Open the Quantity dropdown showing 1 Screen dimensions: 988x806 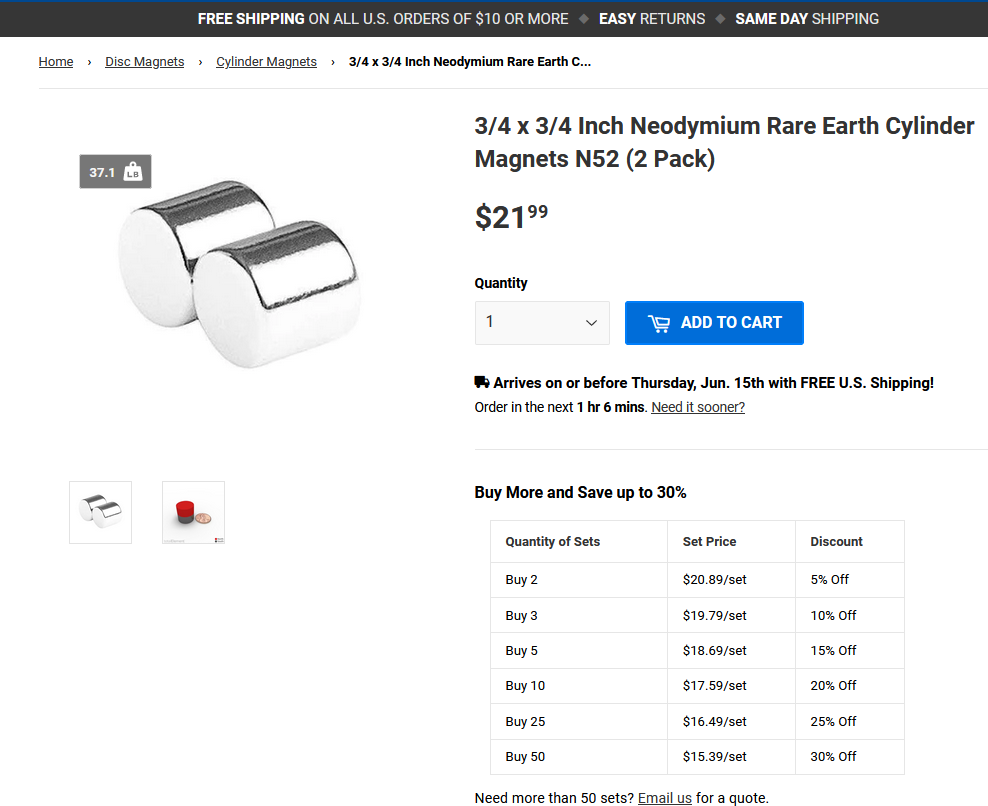[542, 323]
